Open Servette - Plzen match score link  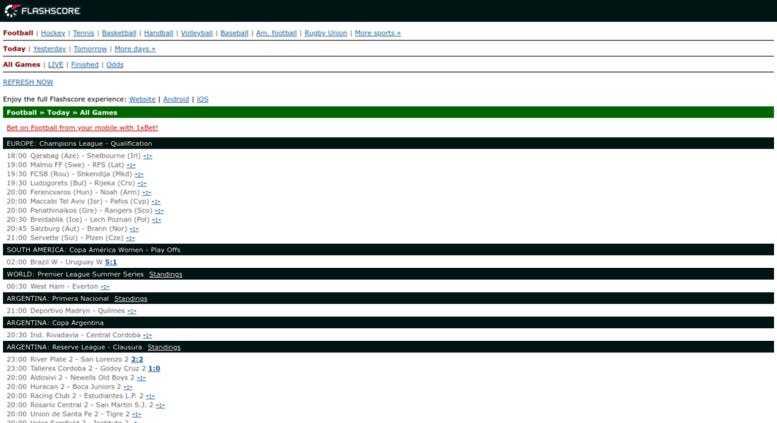point(130,238)
